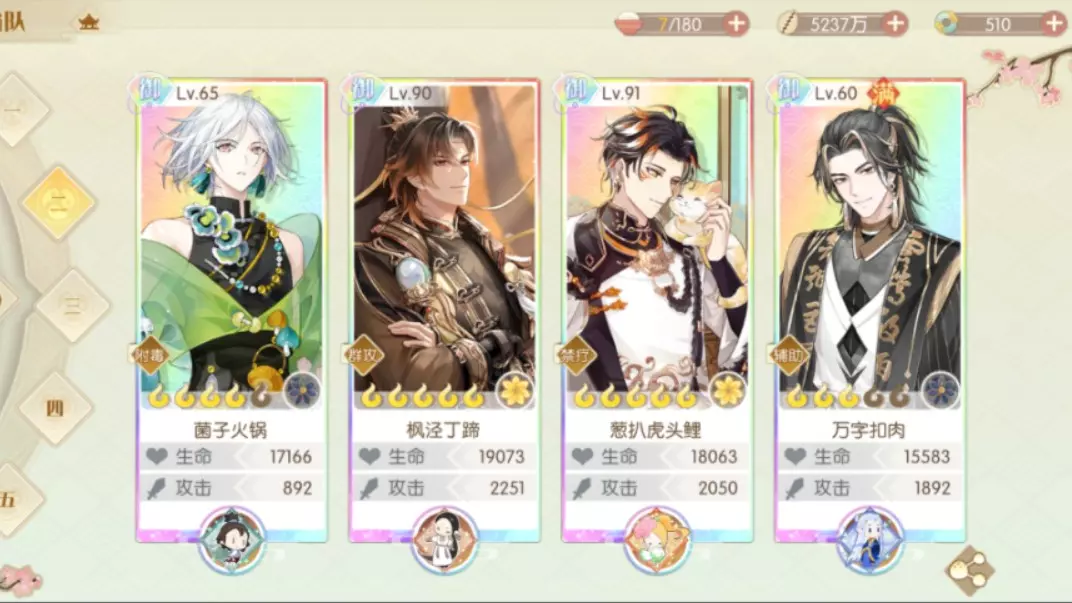
Task: Tap the gold flower badge on 枫泾丁蹄
Action: (514, 391)
